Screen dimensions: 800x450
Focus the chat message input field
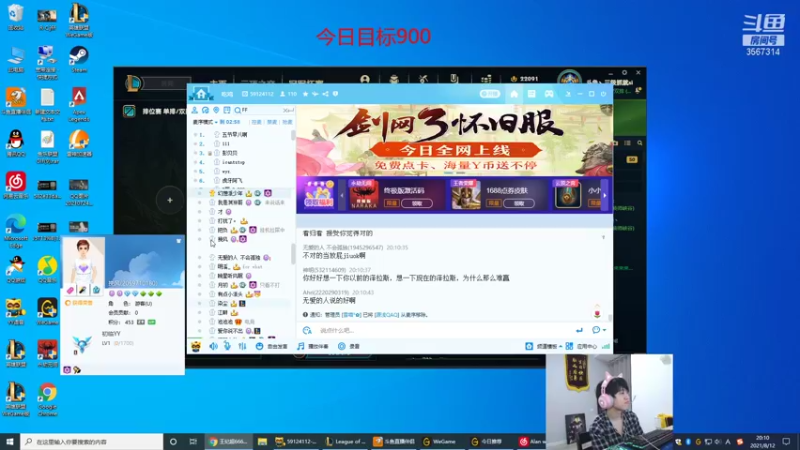pos(444,331)
